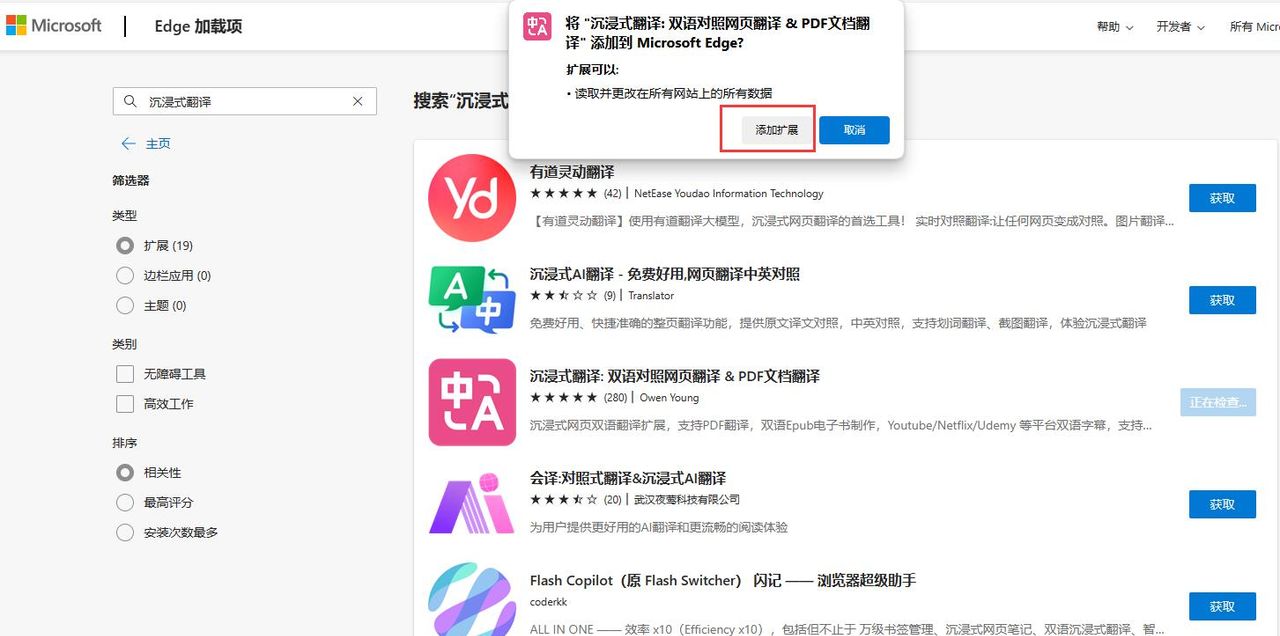Click 取消 to dismiss the dialog
1280x636 pixels.
pos(854,130)
